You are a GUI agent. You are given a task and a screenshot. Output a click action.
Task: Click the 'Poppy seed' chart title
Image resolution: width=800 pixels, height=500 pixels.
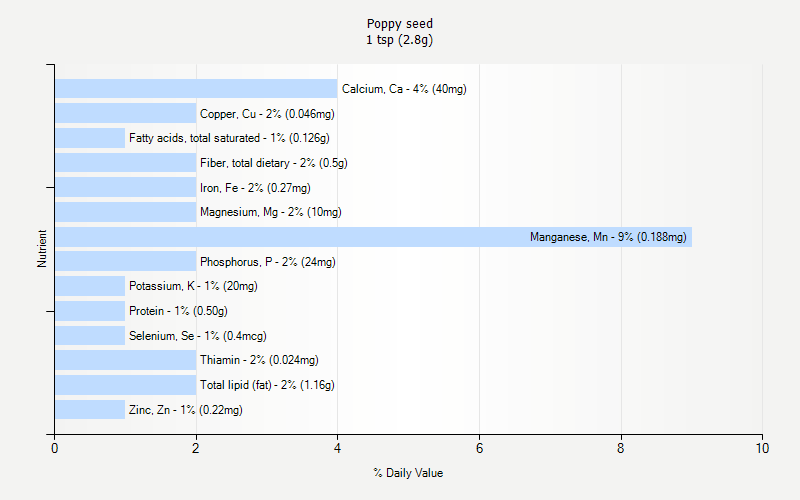[399, 24]
